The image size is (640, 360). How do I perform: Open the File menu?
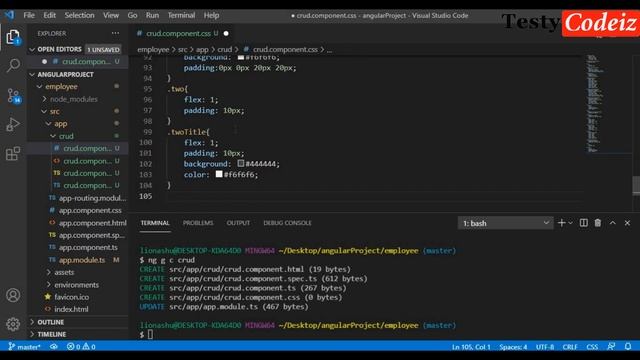pos(29,15)
